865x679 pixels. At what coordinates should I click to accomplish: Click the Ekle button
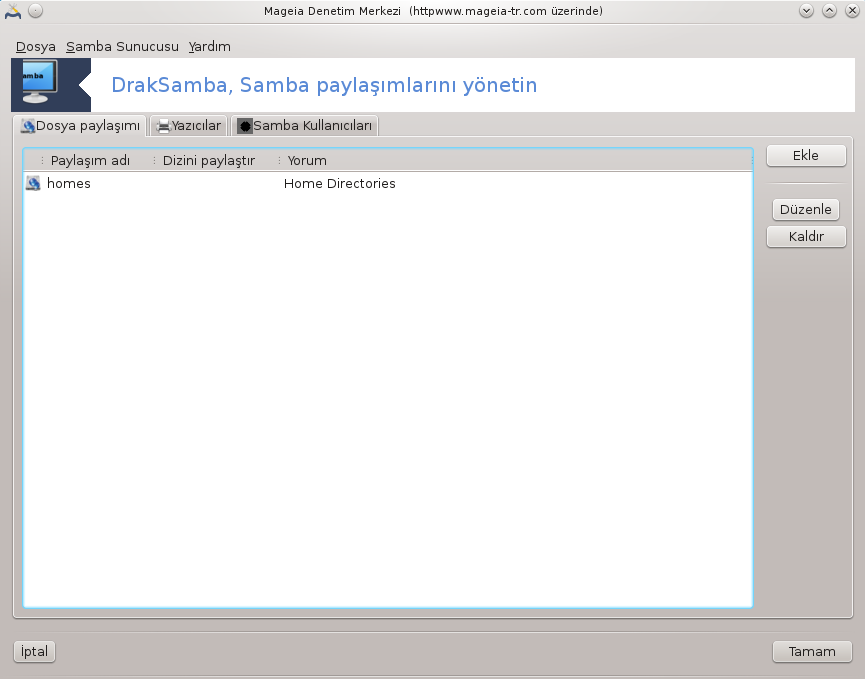[806, 156]
